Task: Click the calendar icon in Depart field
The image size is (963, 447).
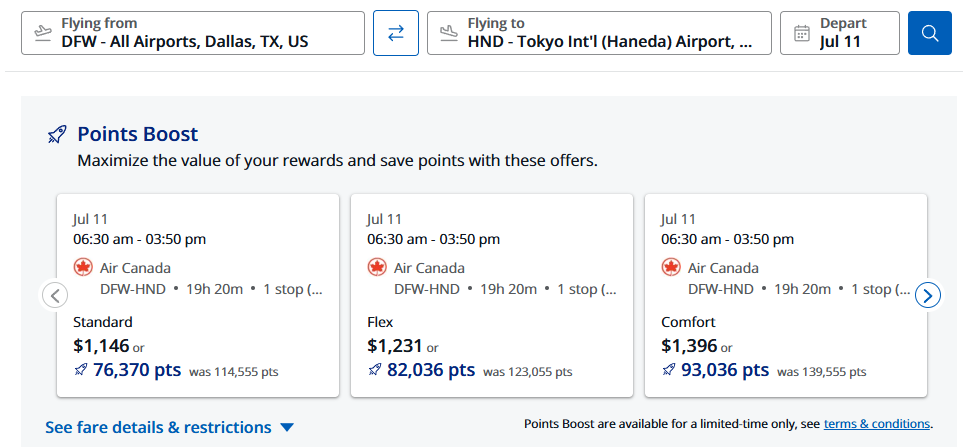Action: point(801,33)
